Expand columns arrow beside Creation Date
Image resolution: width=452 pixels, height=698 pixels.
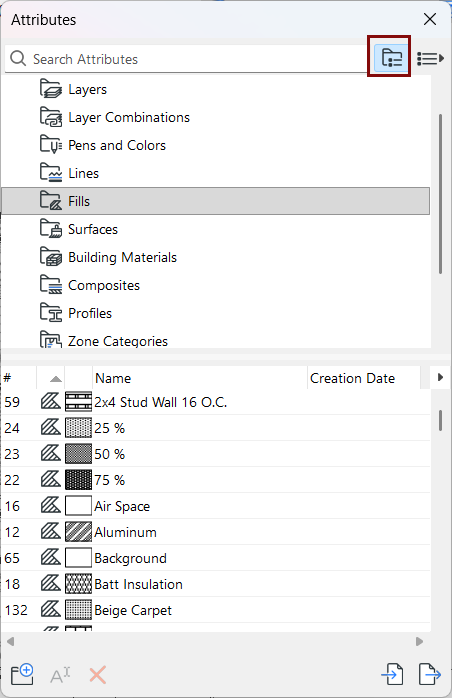[x=440, y=377]
